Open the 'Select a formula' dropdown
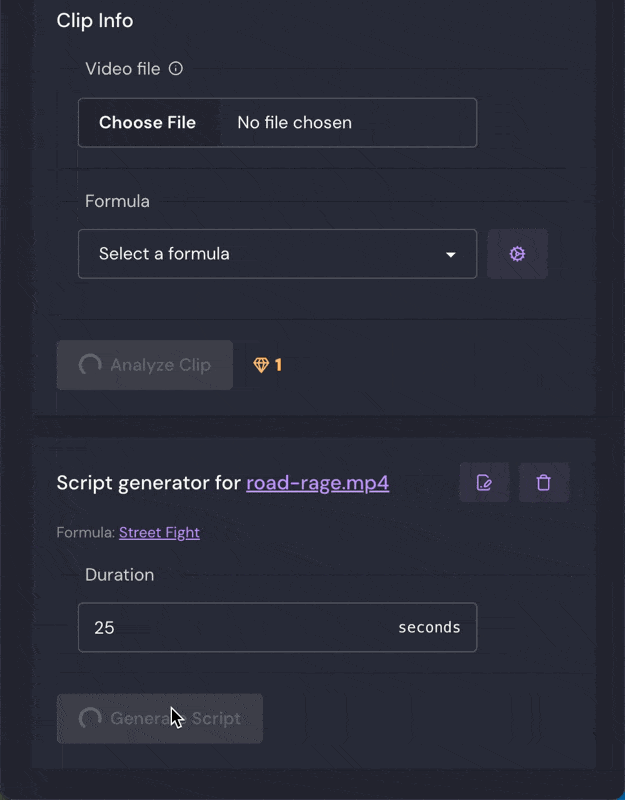625x800 pixels. 278,254
